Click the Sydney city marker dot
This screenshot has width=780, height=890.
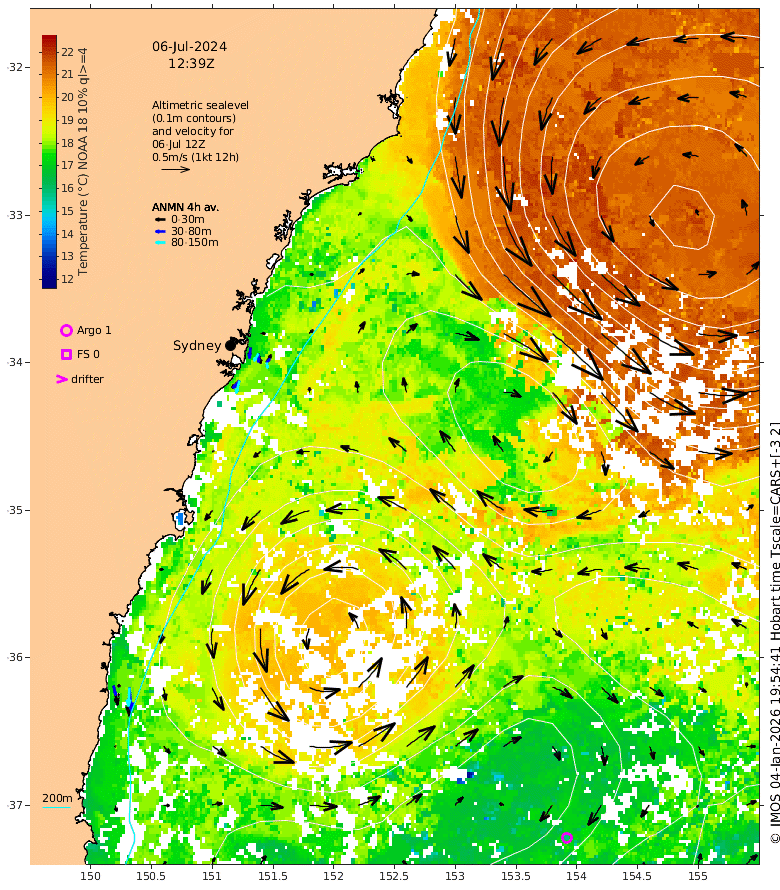pos(230,345)
